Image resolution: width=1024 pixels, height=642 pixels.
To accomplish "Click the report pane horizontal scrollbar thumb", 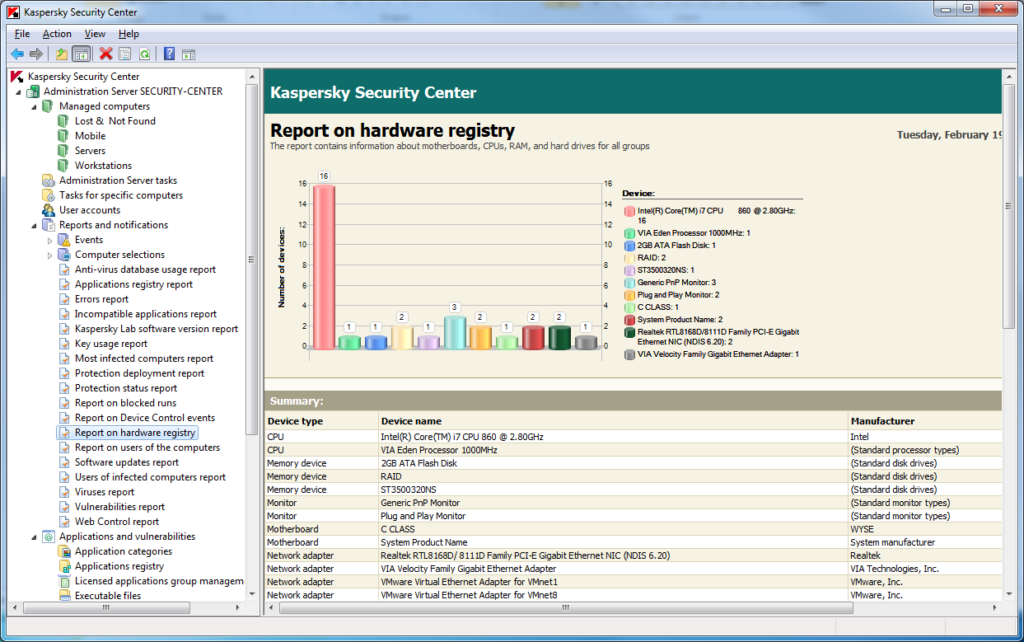I will (566, 607).
